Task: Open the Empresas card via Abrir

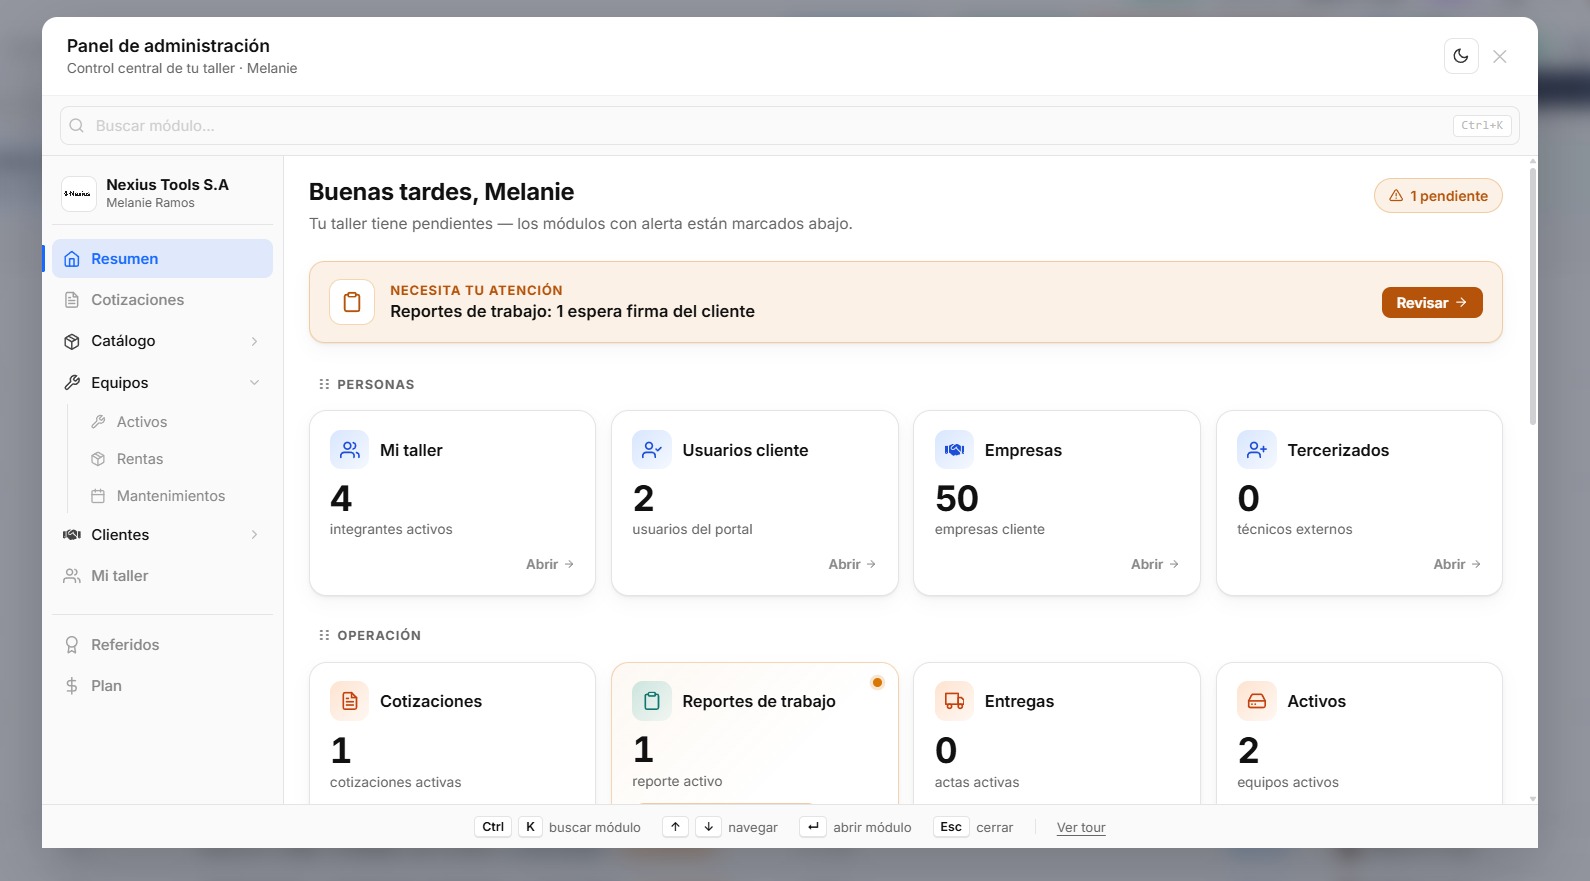Action: pos(1155,564)
